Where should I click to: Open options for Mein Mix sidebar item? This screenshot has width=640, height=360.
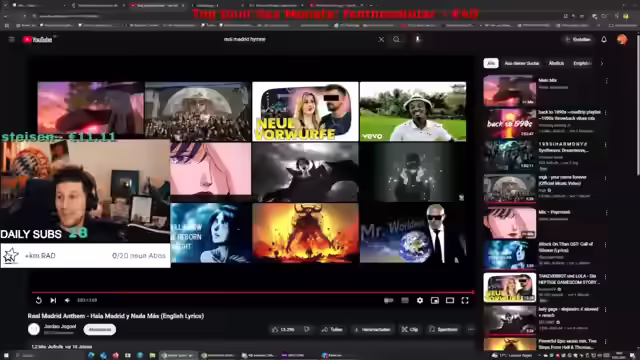pos(606,81)
